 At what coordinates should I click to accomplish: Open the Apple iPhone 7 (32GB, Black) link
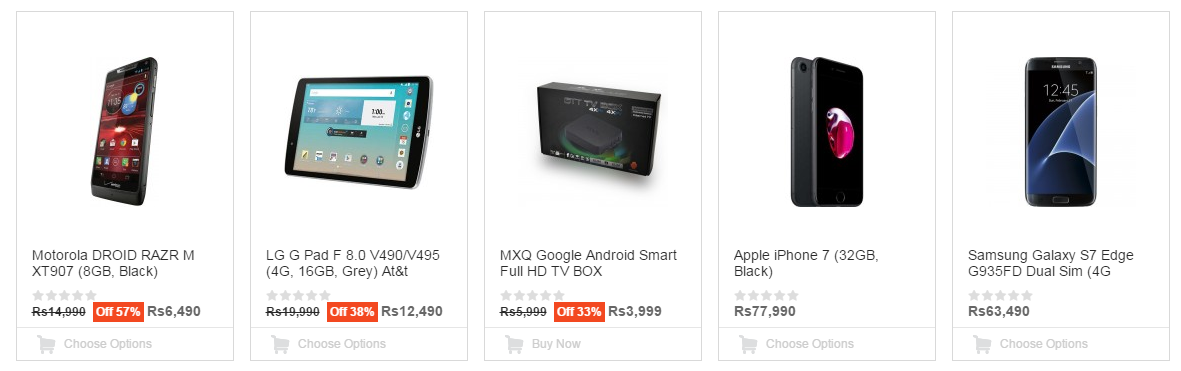tap(807, 263)
